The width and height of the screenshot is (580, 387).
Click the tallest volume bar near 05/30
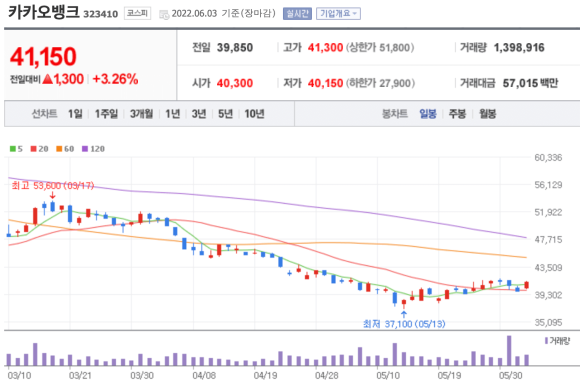click(x=509, y=350)
